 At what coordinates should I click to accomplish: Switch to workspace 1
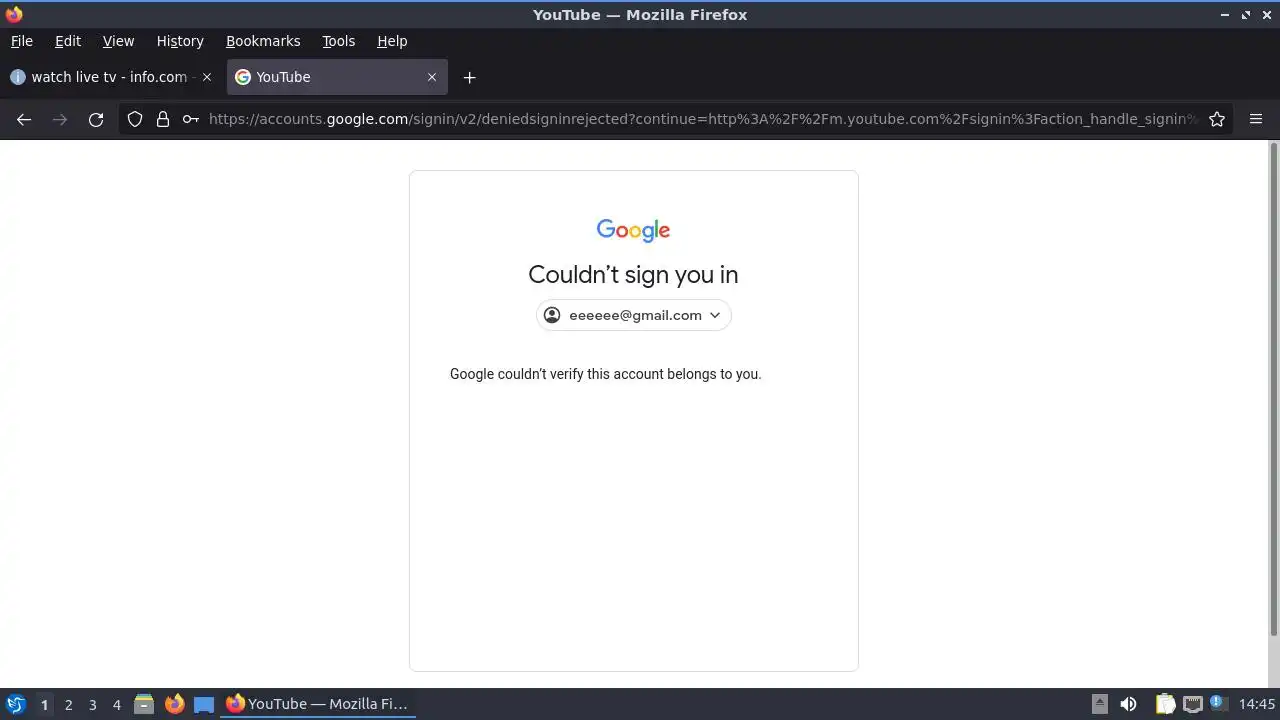coord(44,705)
